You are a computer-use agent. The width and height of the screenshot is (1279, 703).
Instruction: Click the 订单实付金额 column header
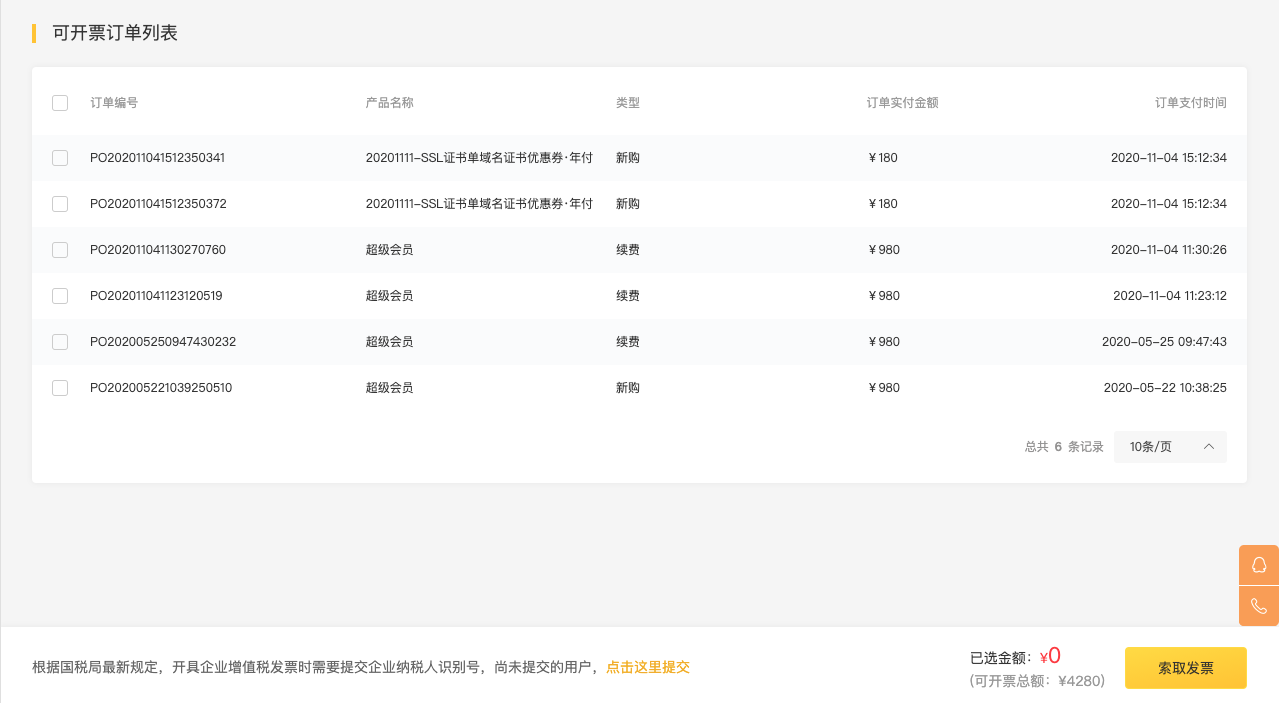point(902,103)
